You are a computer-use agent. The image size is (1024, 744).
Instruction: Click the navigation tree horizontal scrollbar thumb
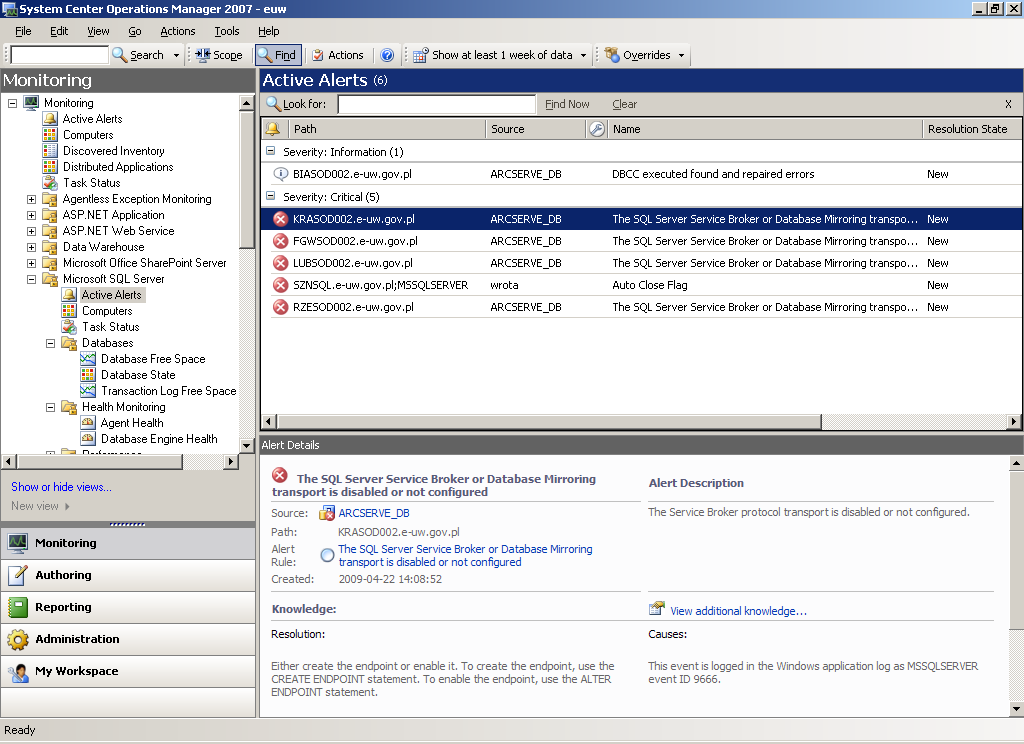click(x=100, y=462)
